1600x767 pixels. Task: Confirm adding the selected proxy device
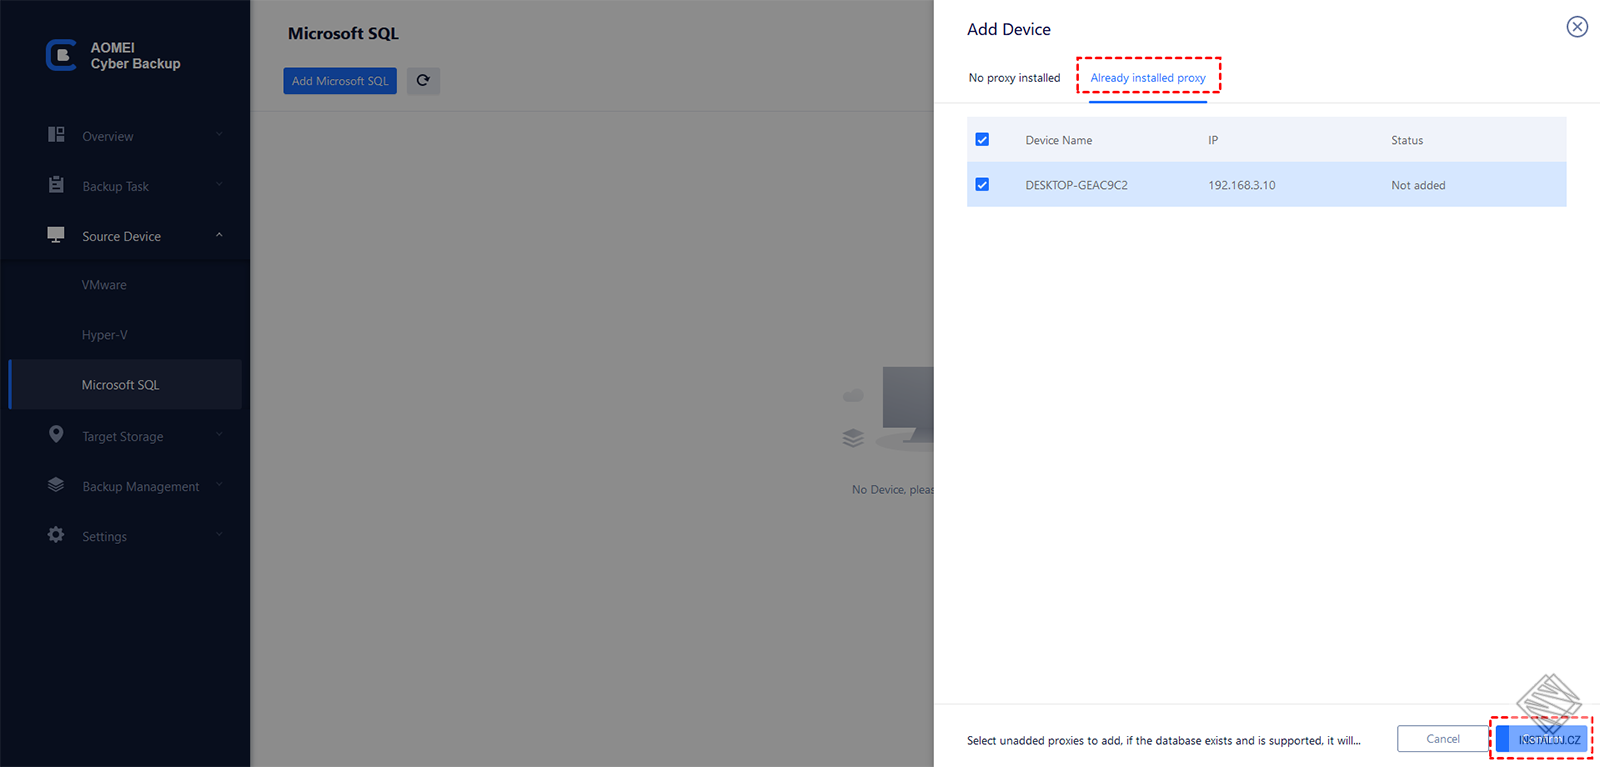(x=1541, y=739)
